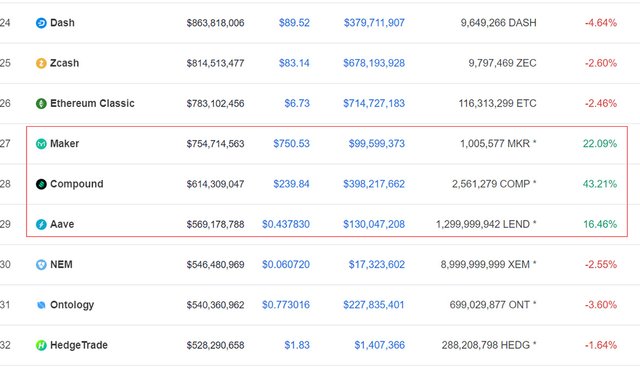Screen dimensions: 640x371
Task: Open the Maker coin name link
Action: tap(64, 144)
